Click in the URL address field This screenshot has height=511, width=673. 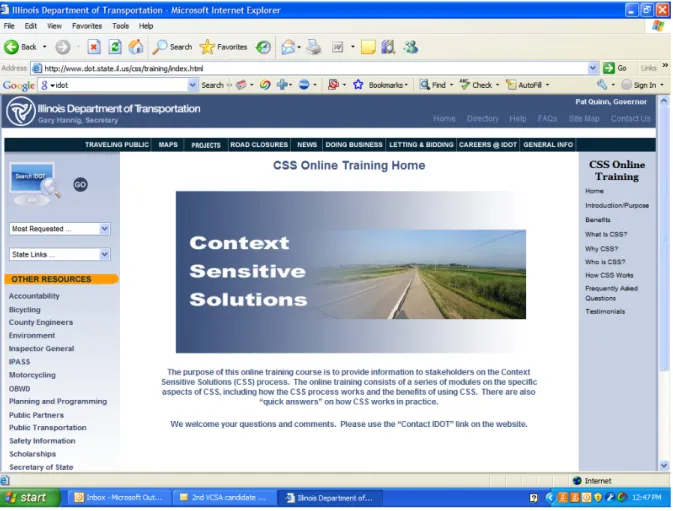click(x=315, y=68)
